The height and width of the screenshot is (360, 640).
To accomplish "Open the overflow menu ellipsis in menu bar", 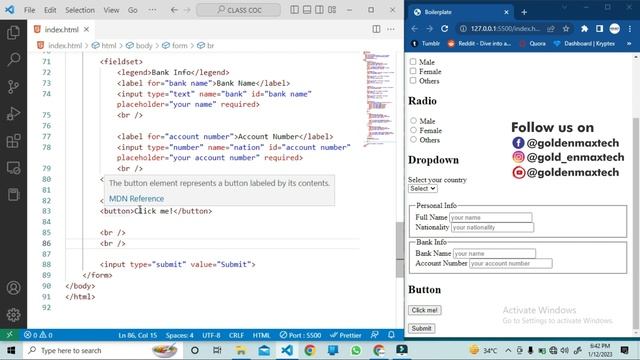I will click(x=152, y=10).
